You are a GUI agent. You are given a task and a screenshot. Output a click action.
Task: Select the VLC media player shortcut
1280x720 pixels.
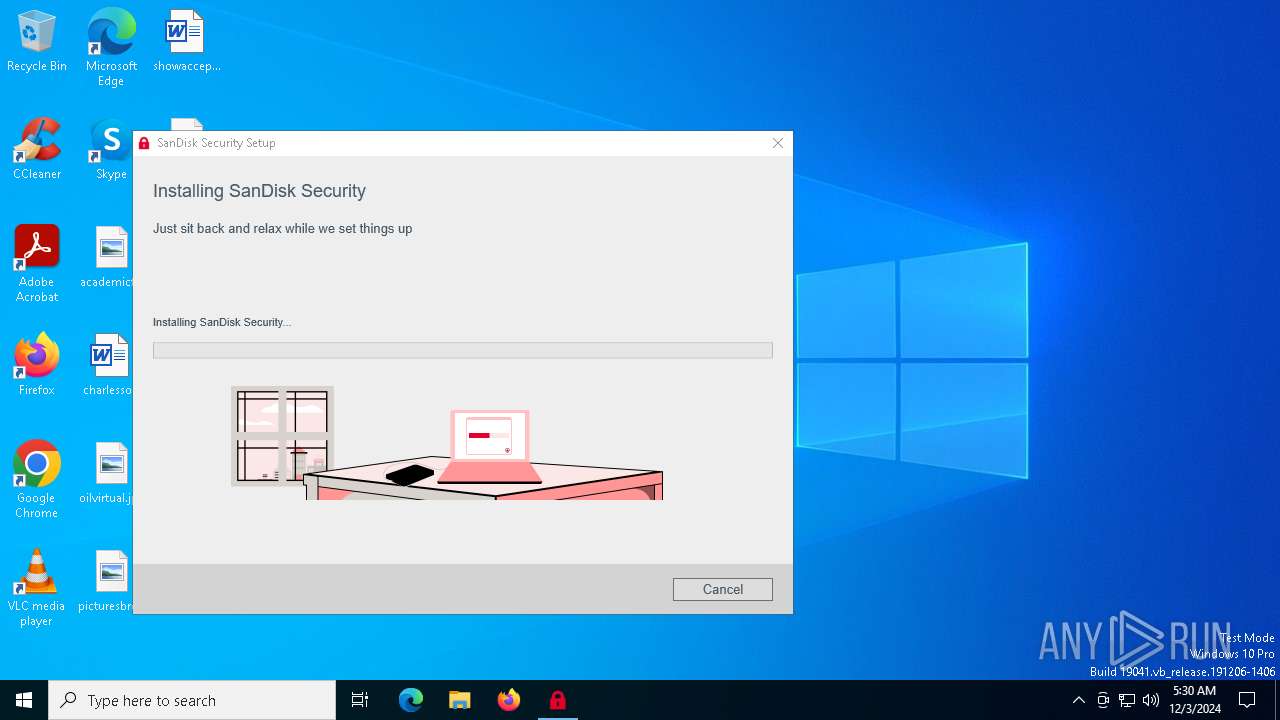tap(37, 587)
